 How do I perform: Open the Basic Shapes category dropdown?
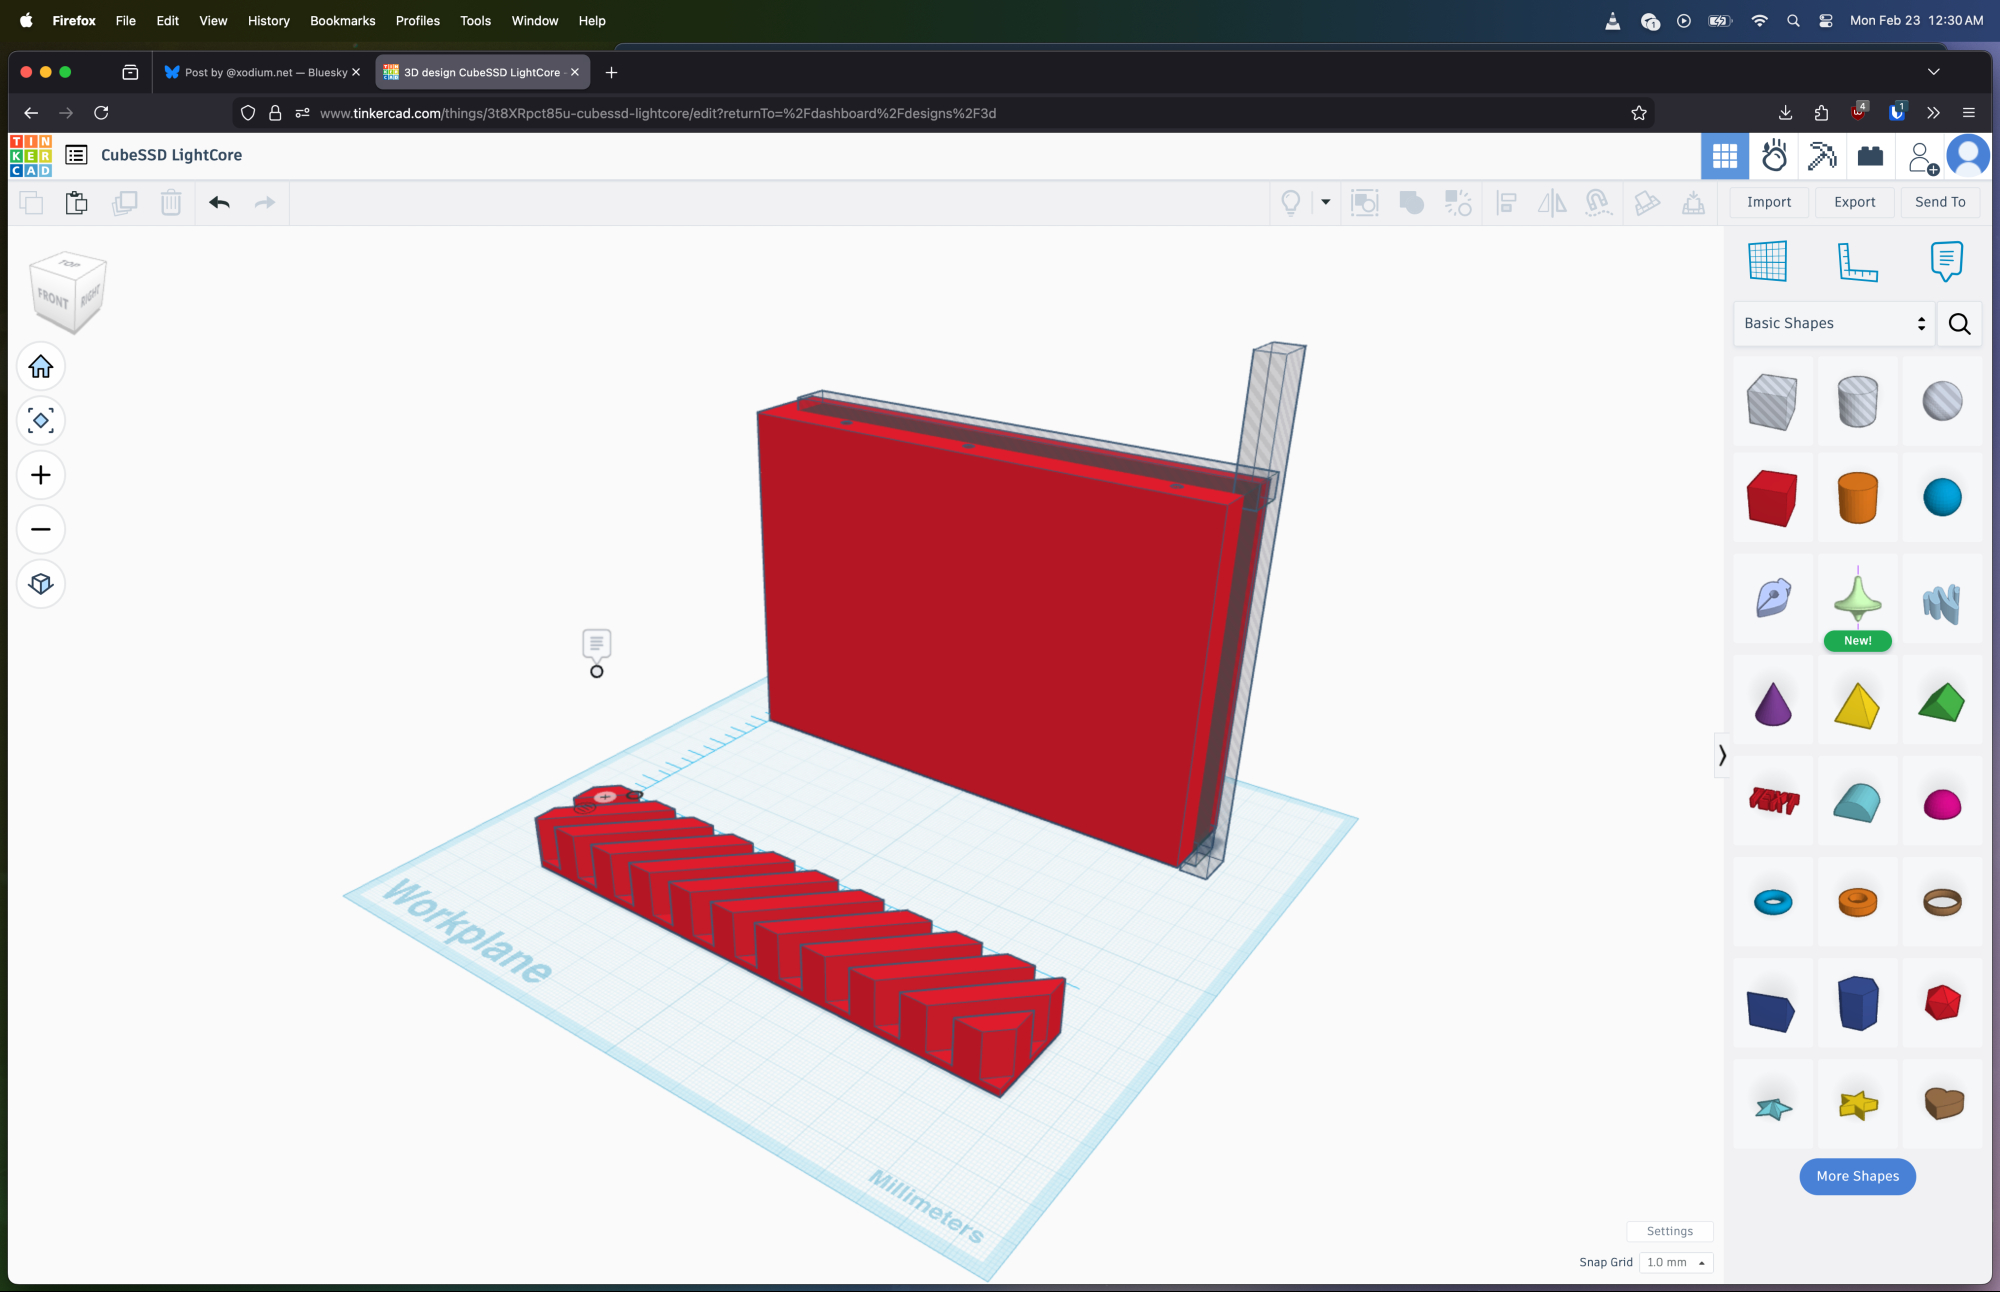tap(1833, 323)
